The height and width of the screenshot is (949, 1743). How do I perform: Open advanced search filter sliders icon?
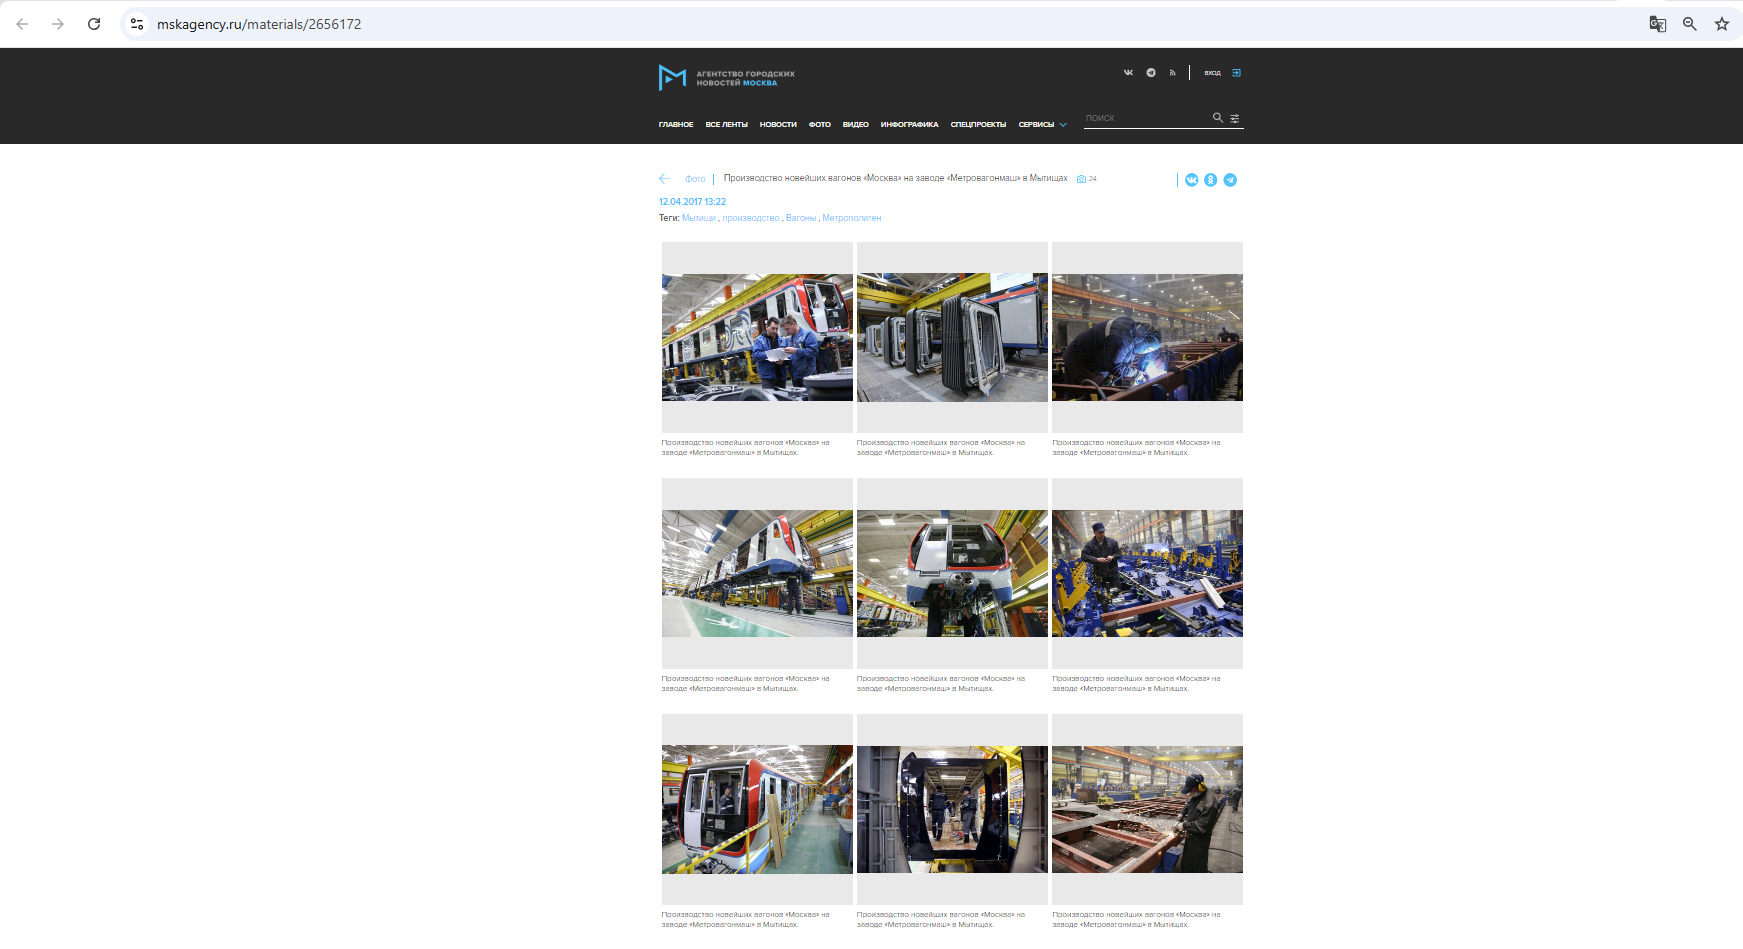(x=1235, y=118)
